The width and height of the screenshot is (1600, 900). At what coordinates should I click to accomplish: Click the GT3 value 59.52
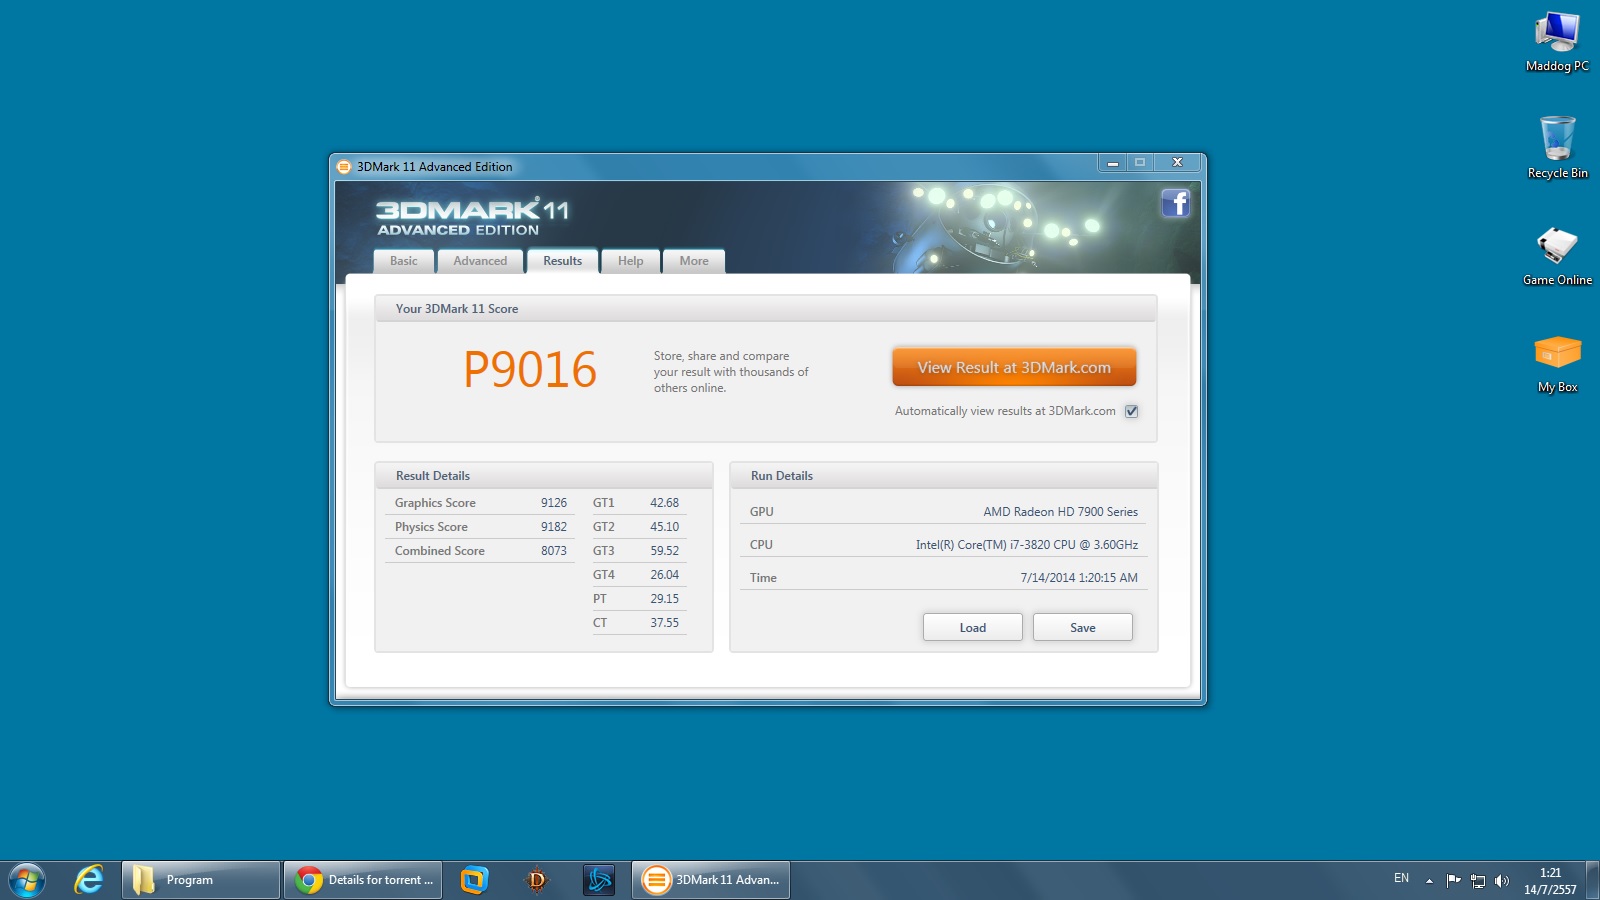[664, 551]
